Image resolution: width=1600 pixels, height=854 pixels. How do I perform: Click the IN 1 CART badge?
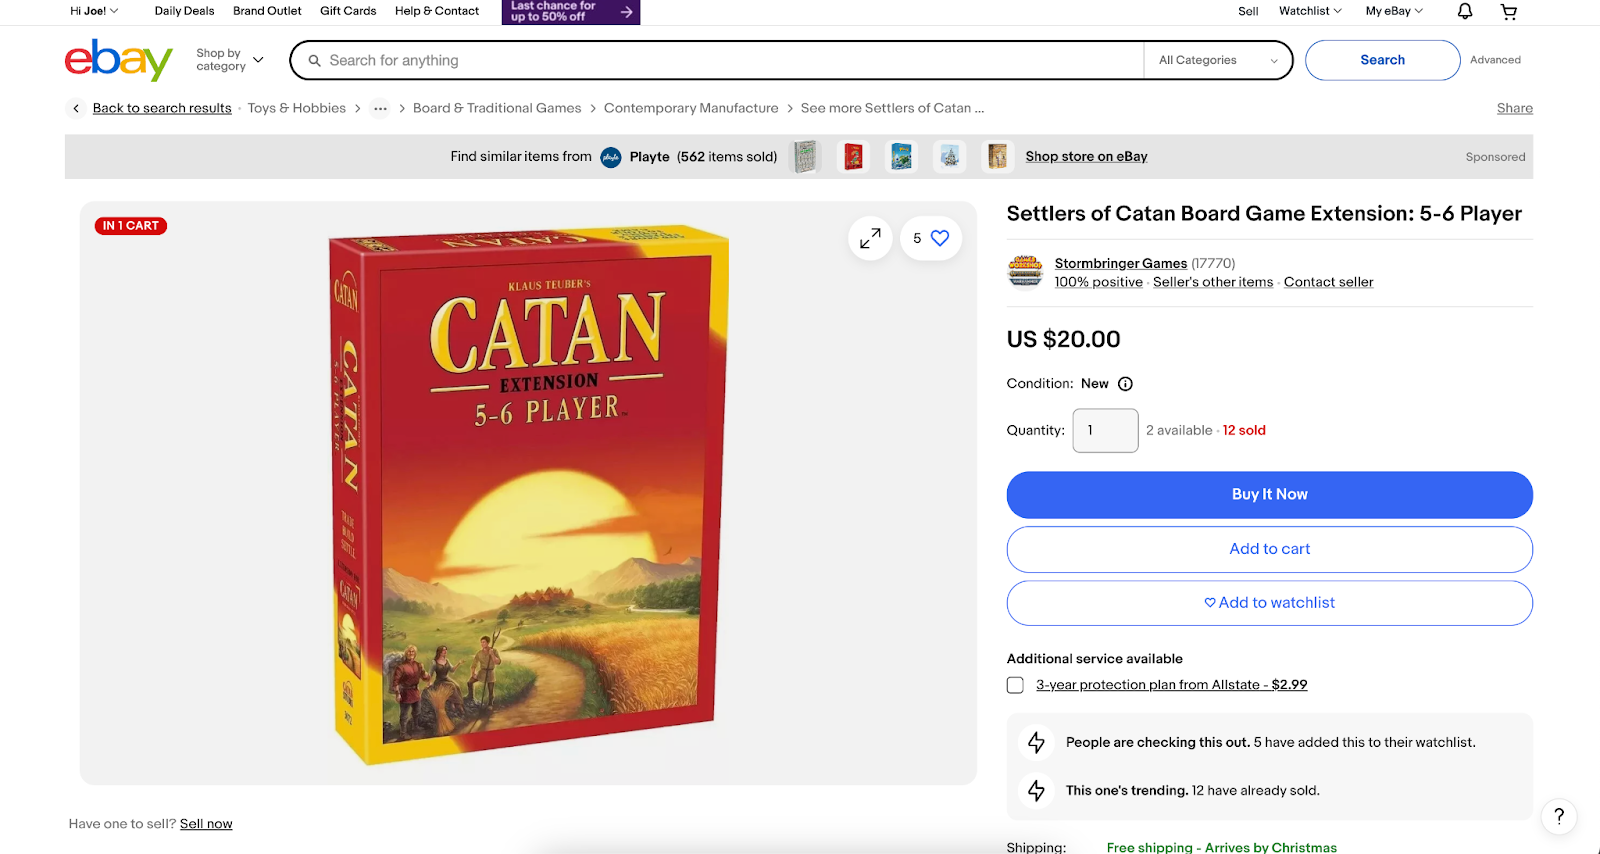tap(131, 226)
